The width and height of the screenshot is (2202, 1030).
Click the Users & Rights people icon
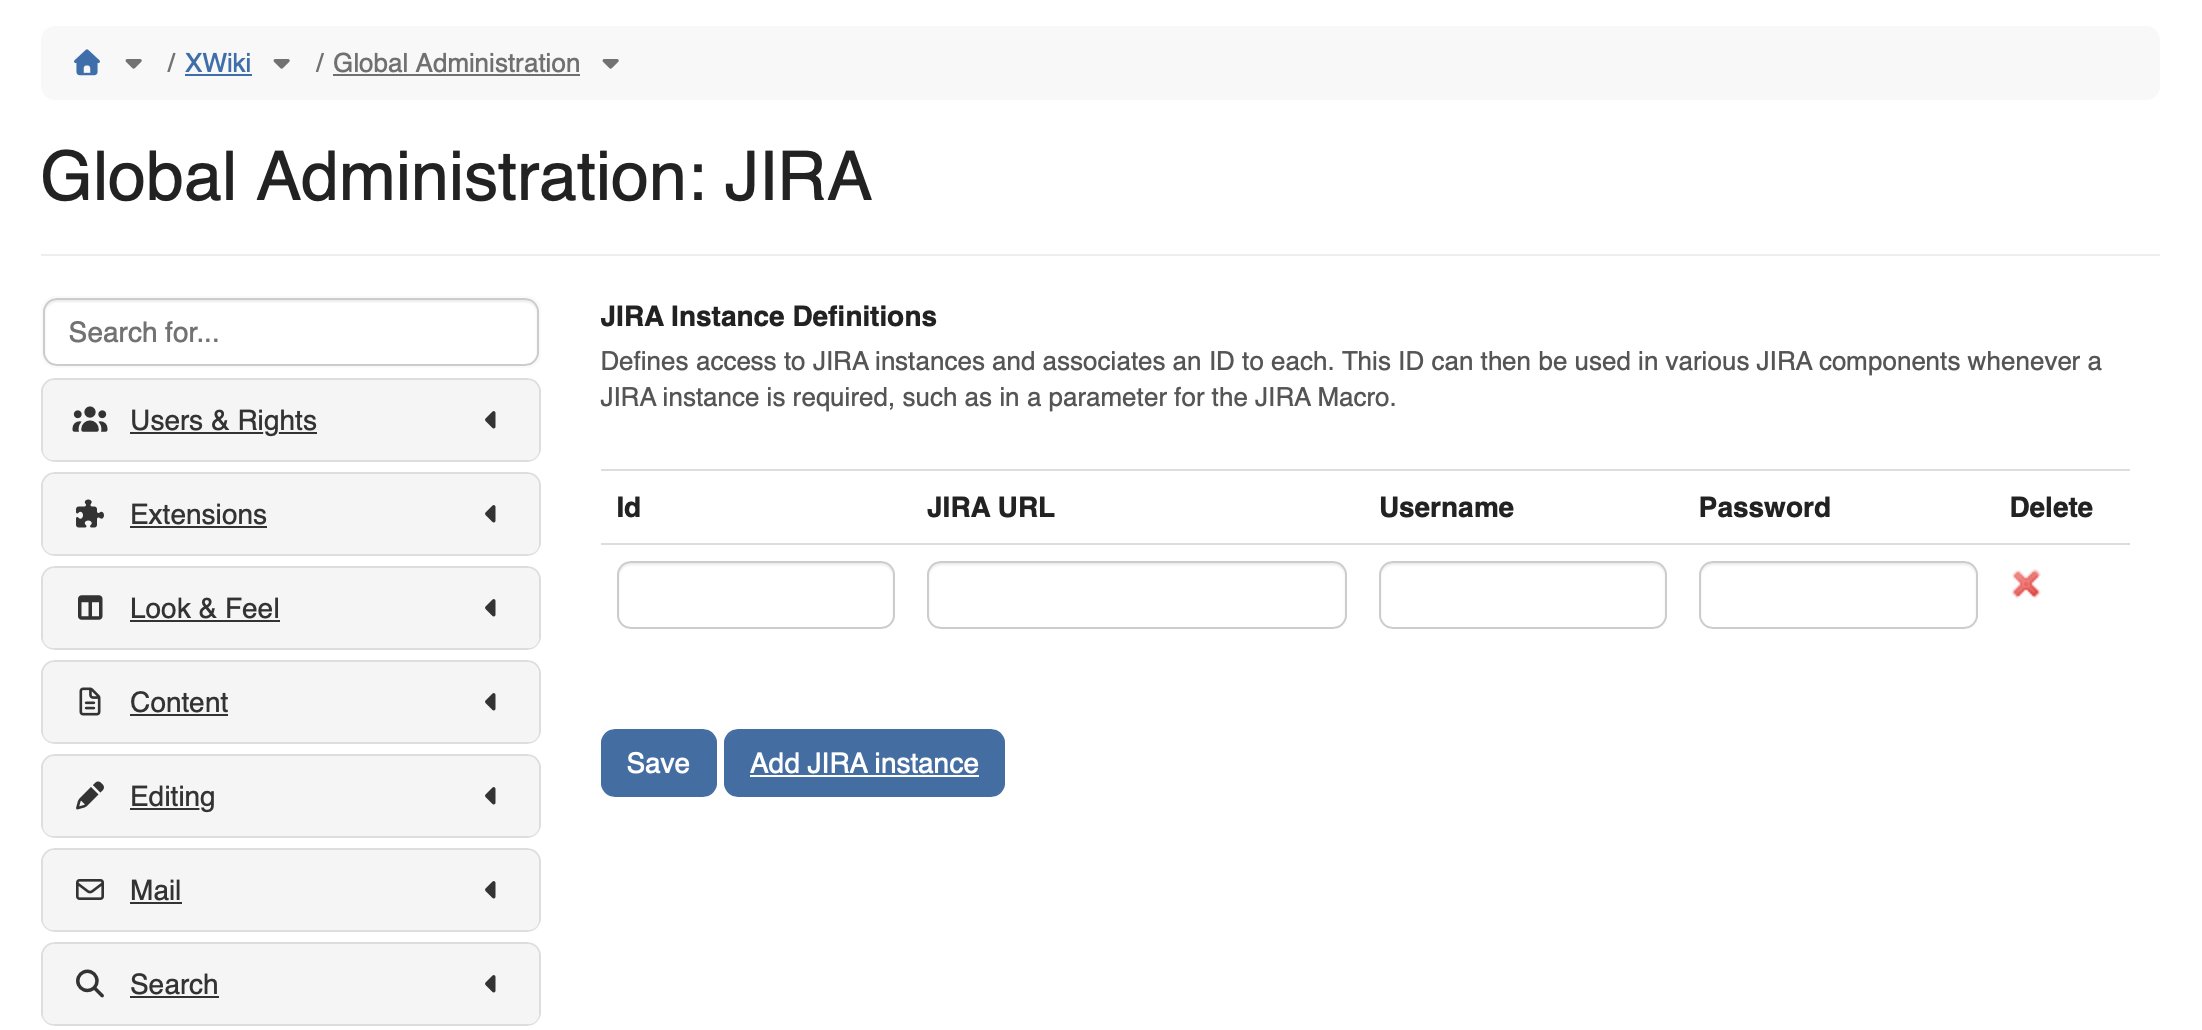coord(90,420)
